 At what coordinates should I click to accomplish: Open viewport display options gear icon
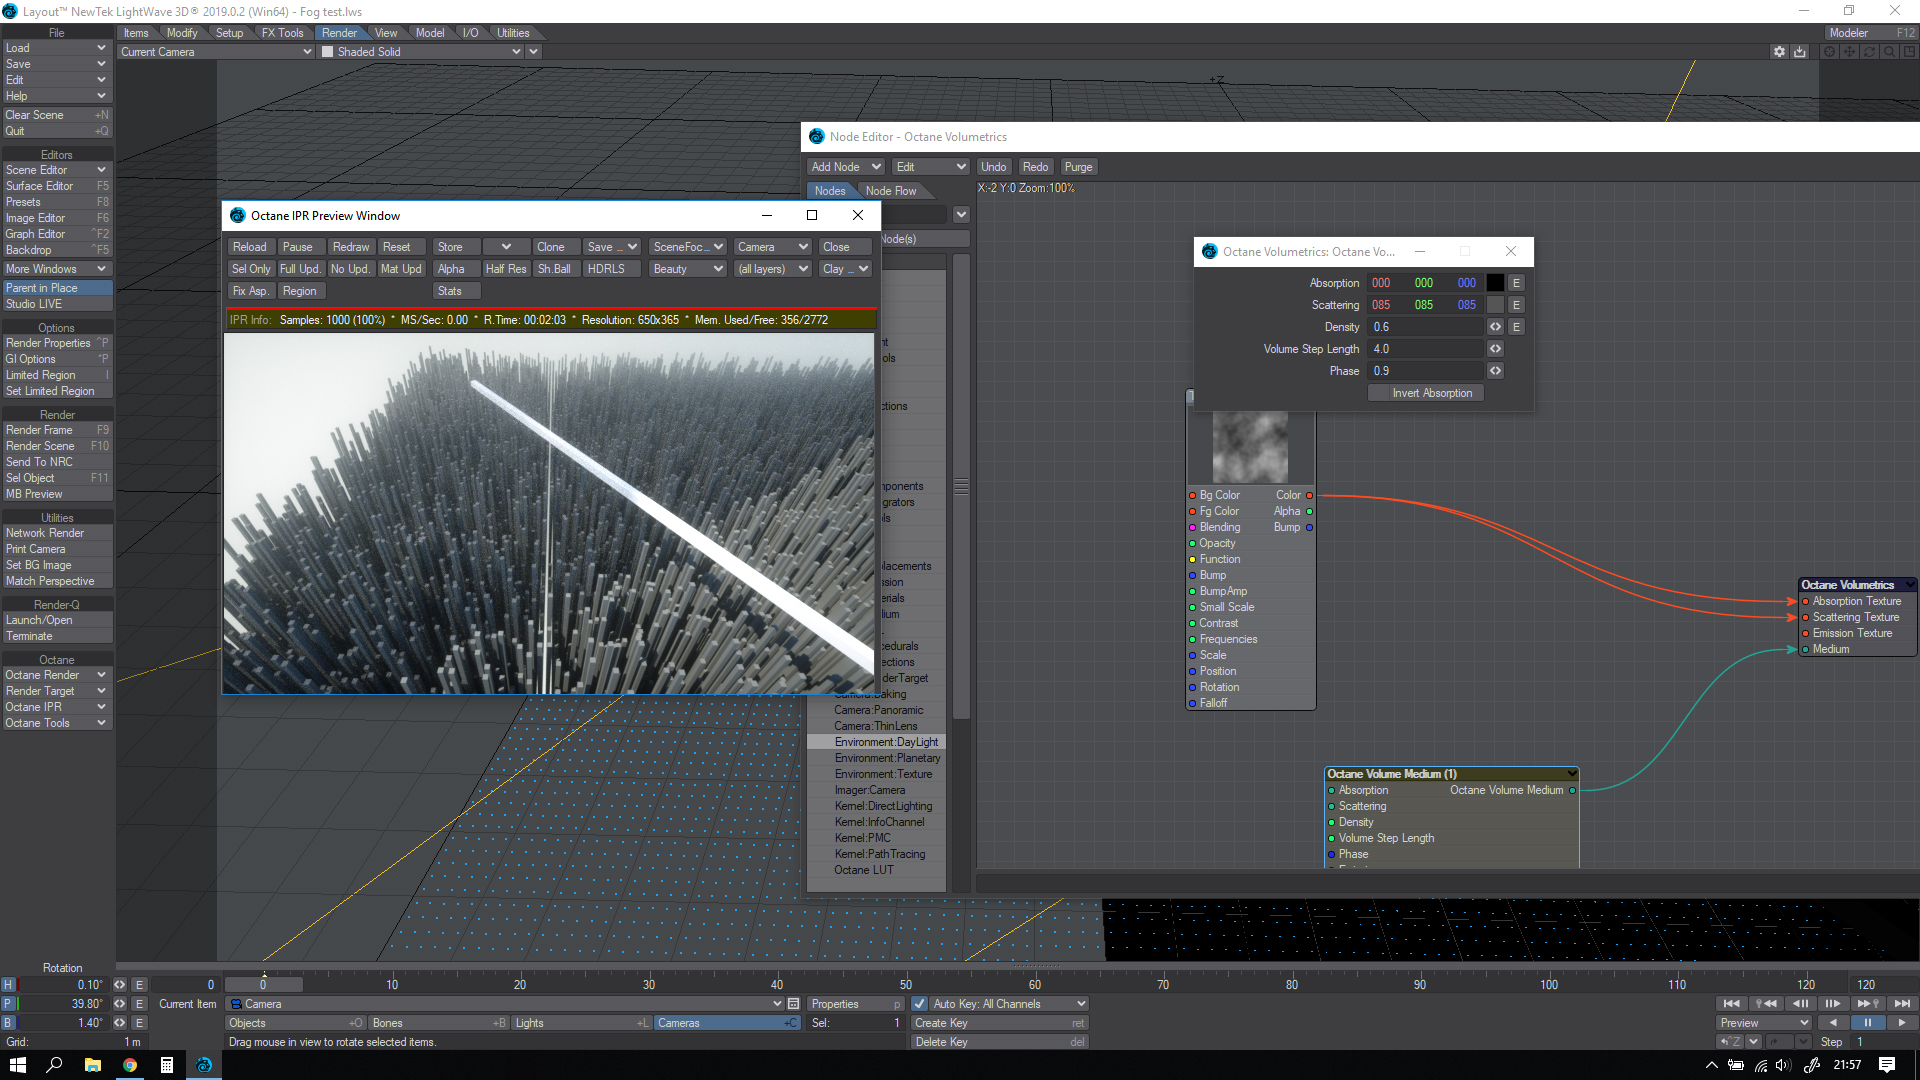point(1779,51)
